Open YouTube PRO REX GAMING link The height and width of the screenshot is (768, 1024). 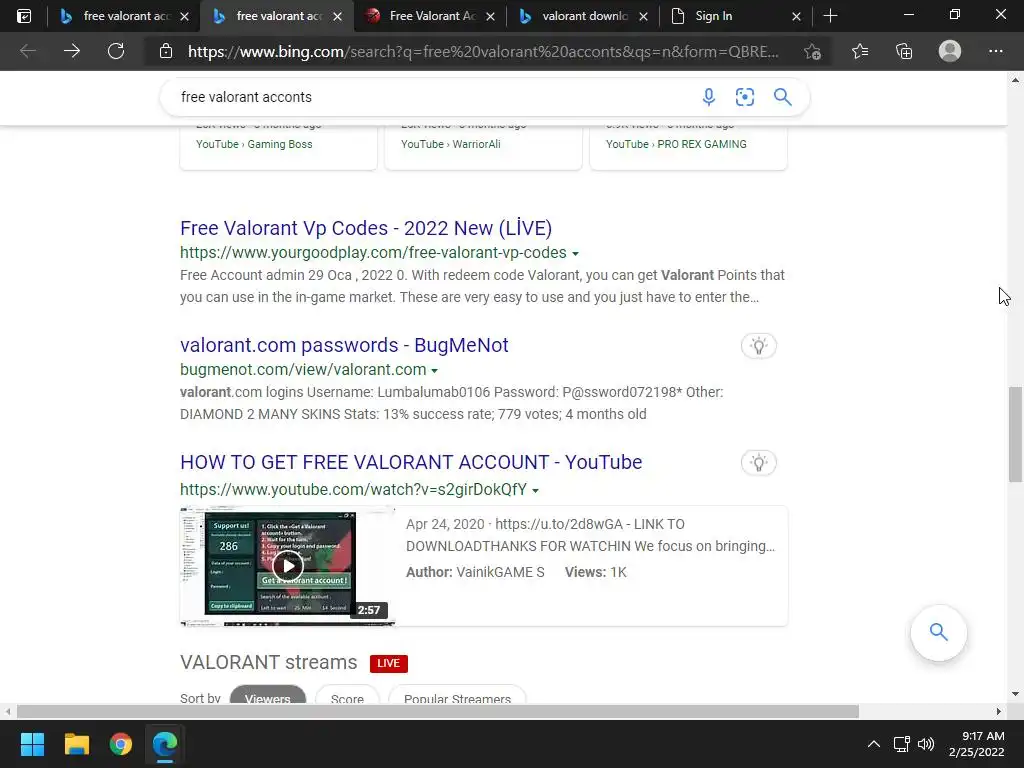(676, 144)
